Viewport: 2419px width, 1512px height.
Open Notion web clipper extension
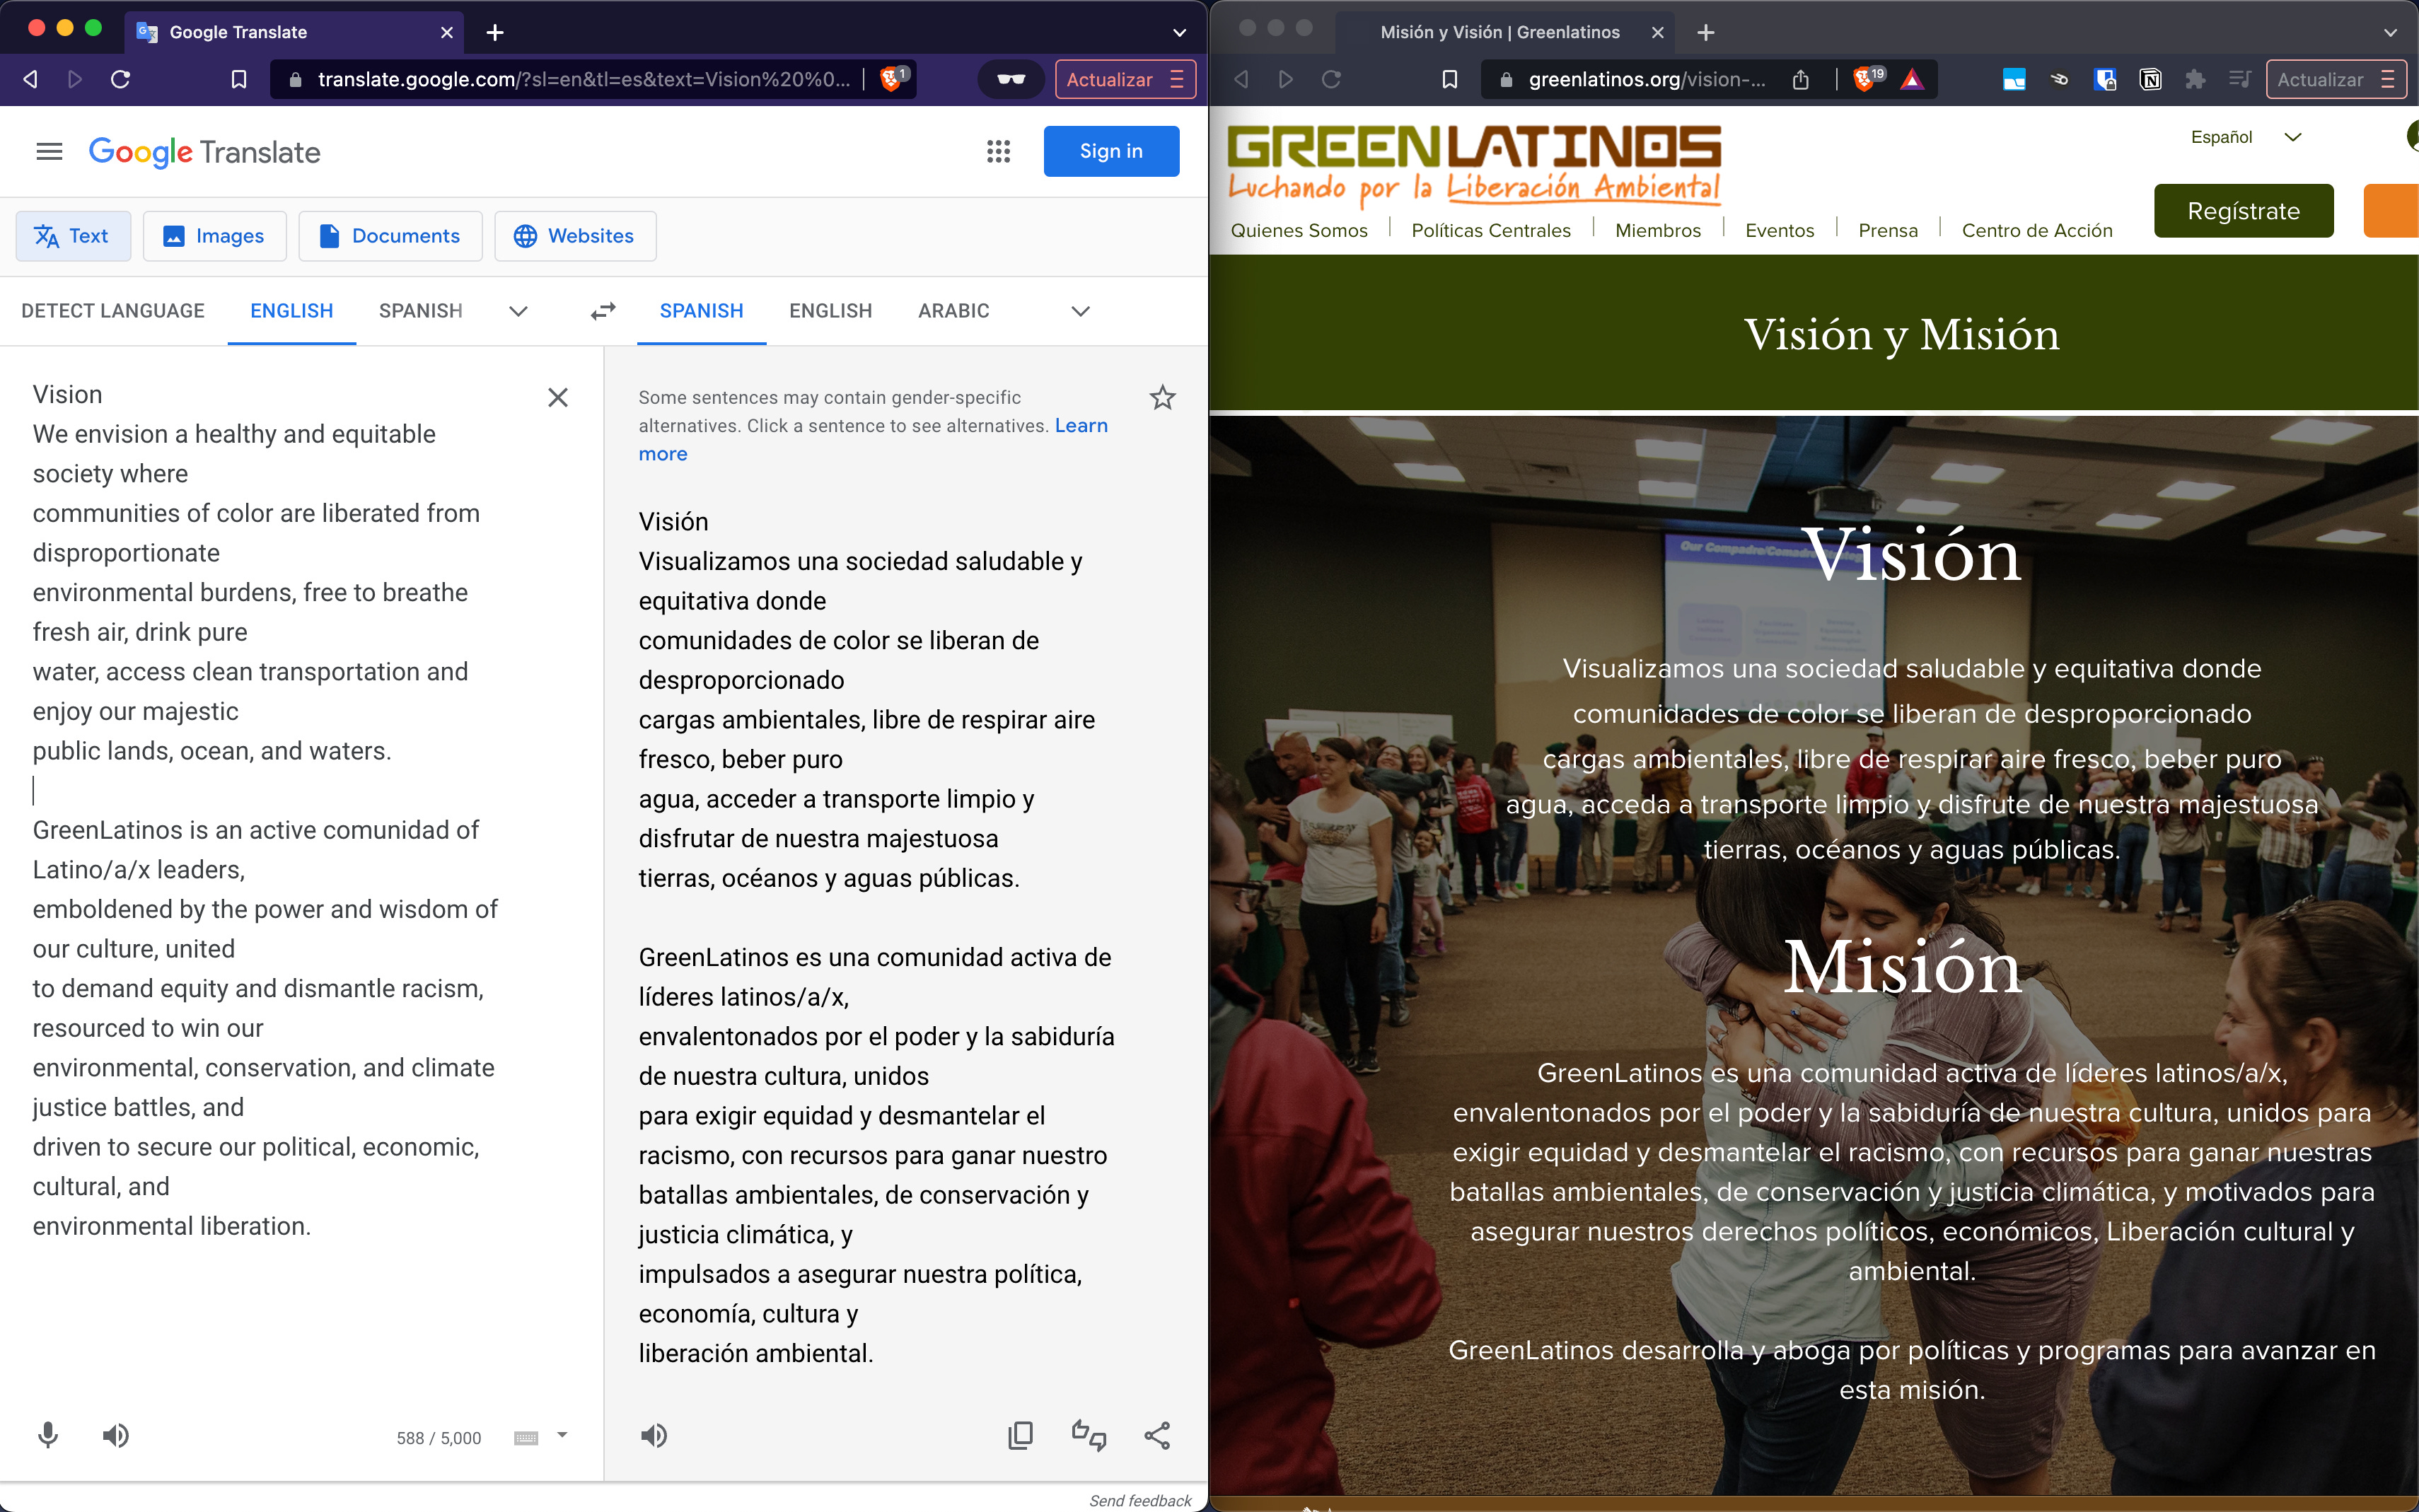click(x=2150, y=79)
